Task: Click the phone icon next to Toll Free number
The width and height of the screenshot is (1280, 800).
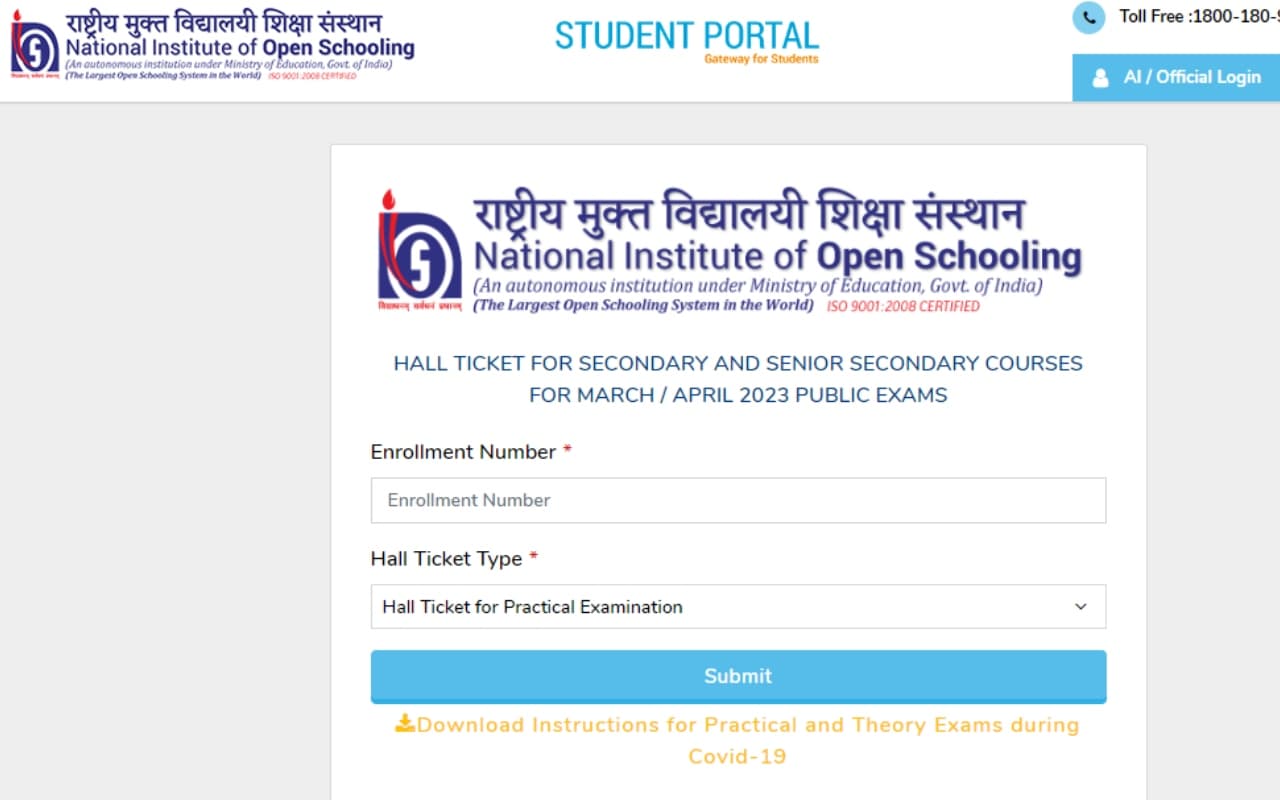Action: 1088,17
